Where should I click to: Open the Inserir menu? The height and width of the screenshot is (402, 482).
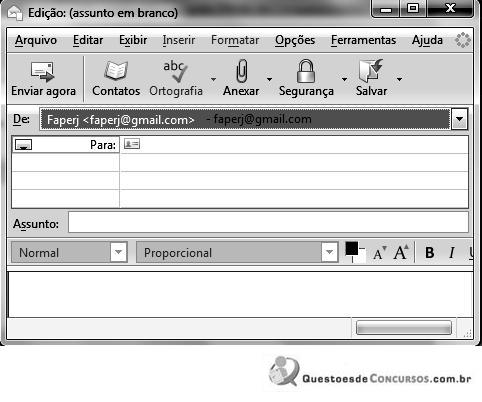click(179, 40)
